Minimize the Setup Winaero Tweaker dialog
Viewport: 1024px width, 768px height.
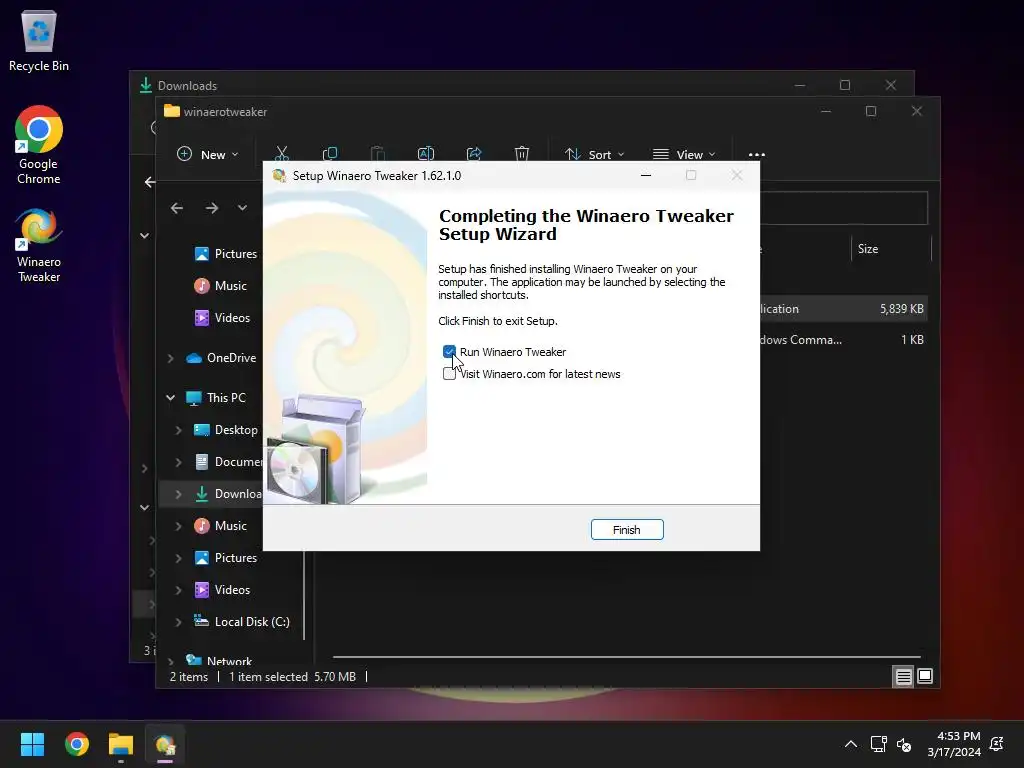pyautogui.click(x=646, y=175)
